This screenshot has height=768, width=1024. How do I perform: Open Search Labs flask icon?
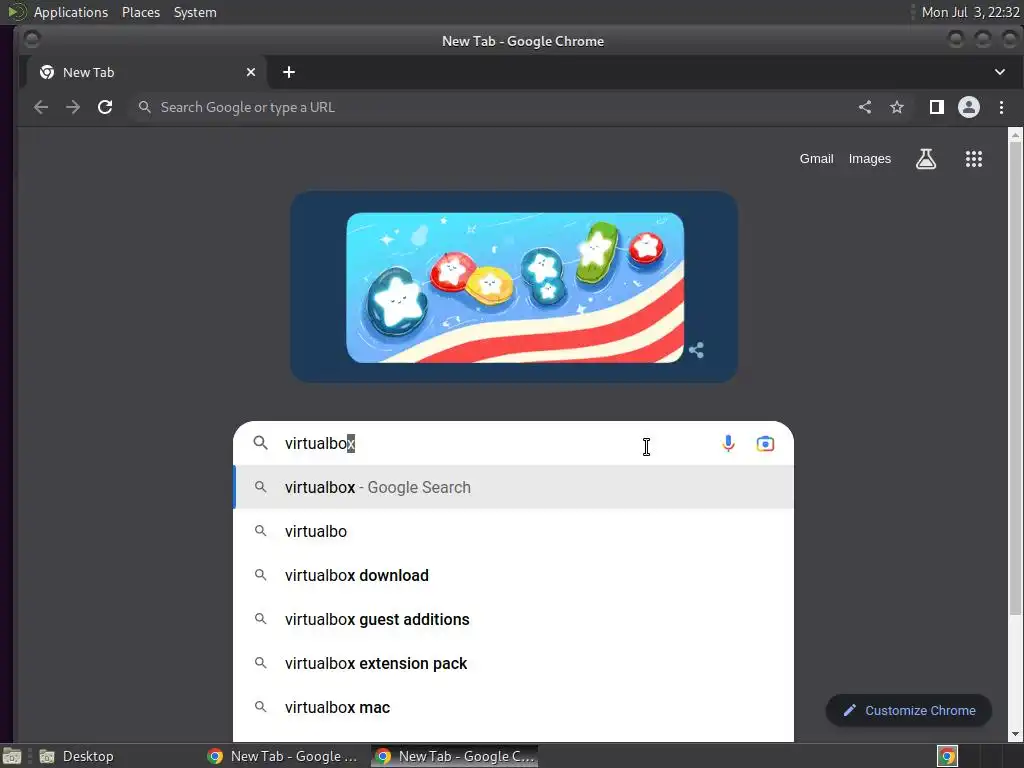(925, 159)
